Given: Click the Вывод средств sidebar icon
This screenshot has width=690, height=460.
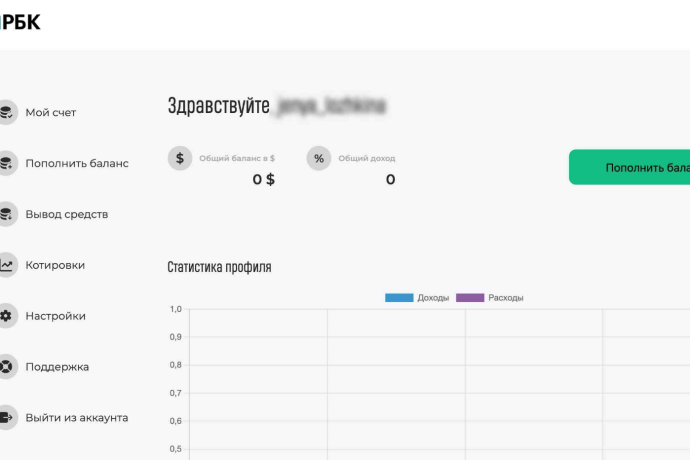Looking at the screenshot, I should (x=6, y=214).
